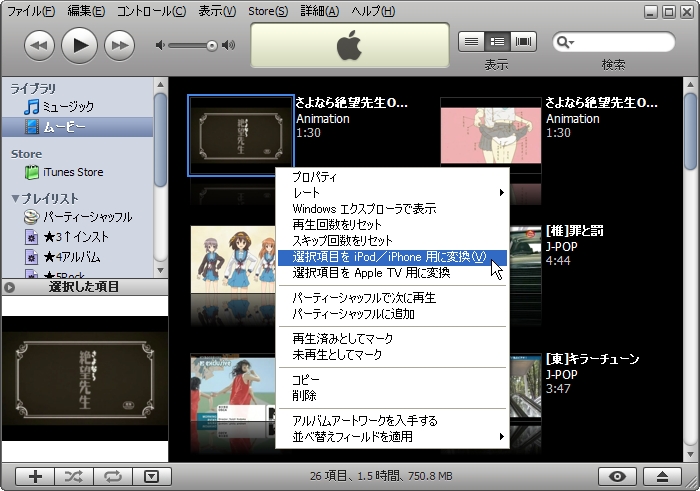Click the eye browser toggle button
Screen dimensions: 700x491
pyautogui.click(x=617, y=477)
